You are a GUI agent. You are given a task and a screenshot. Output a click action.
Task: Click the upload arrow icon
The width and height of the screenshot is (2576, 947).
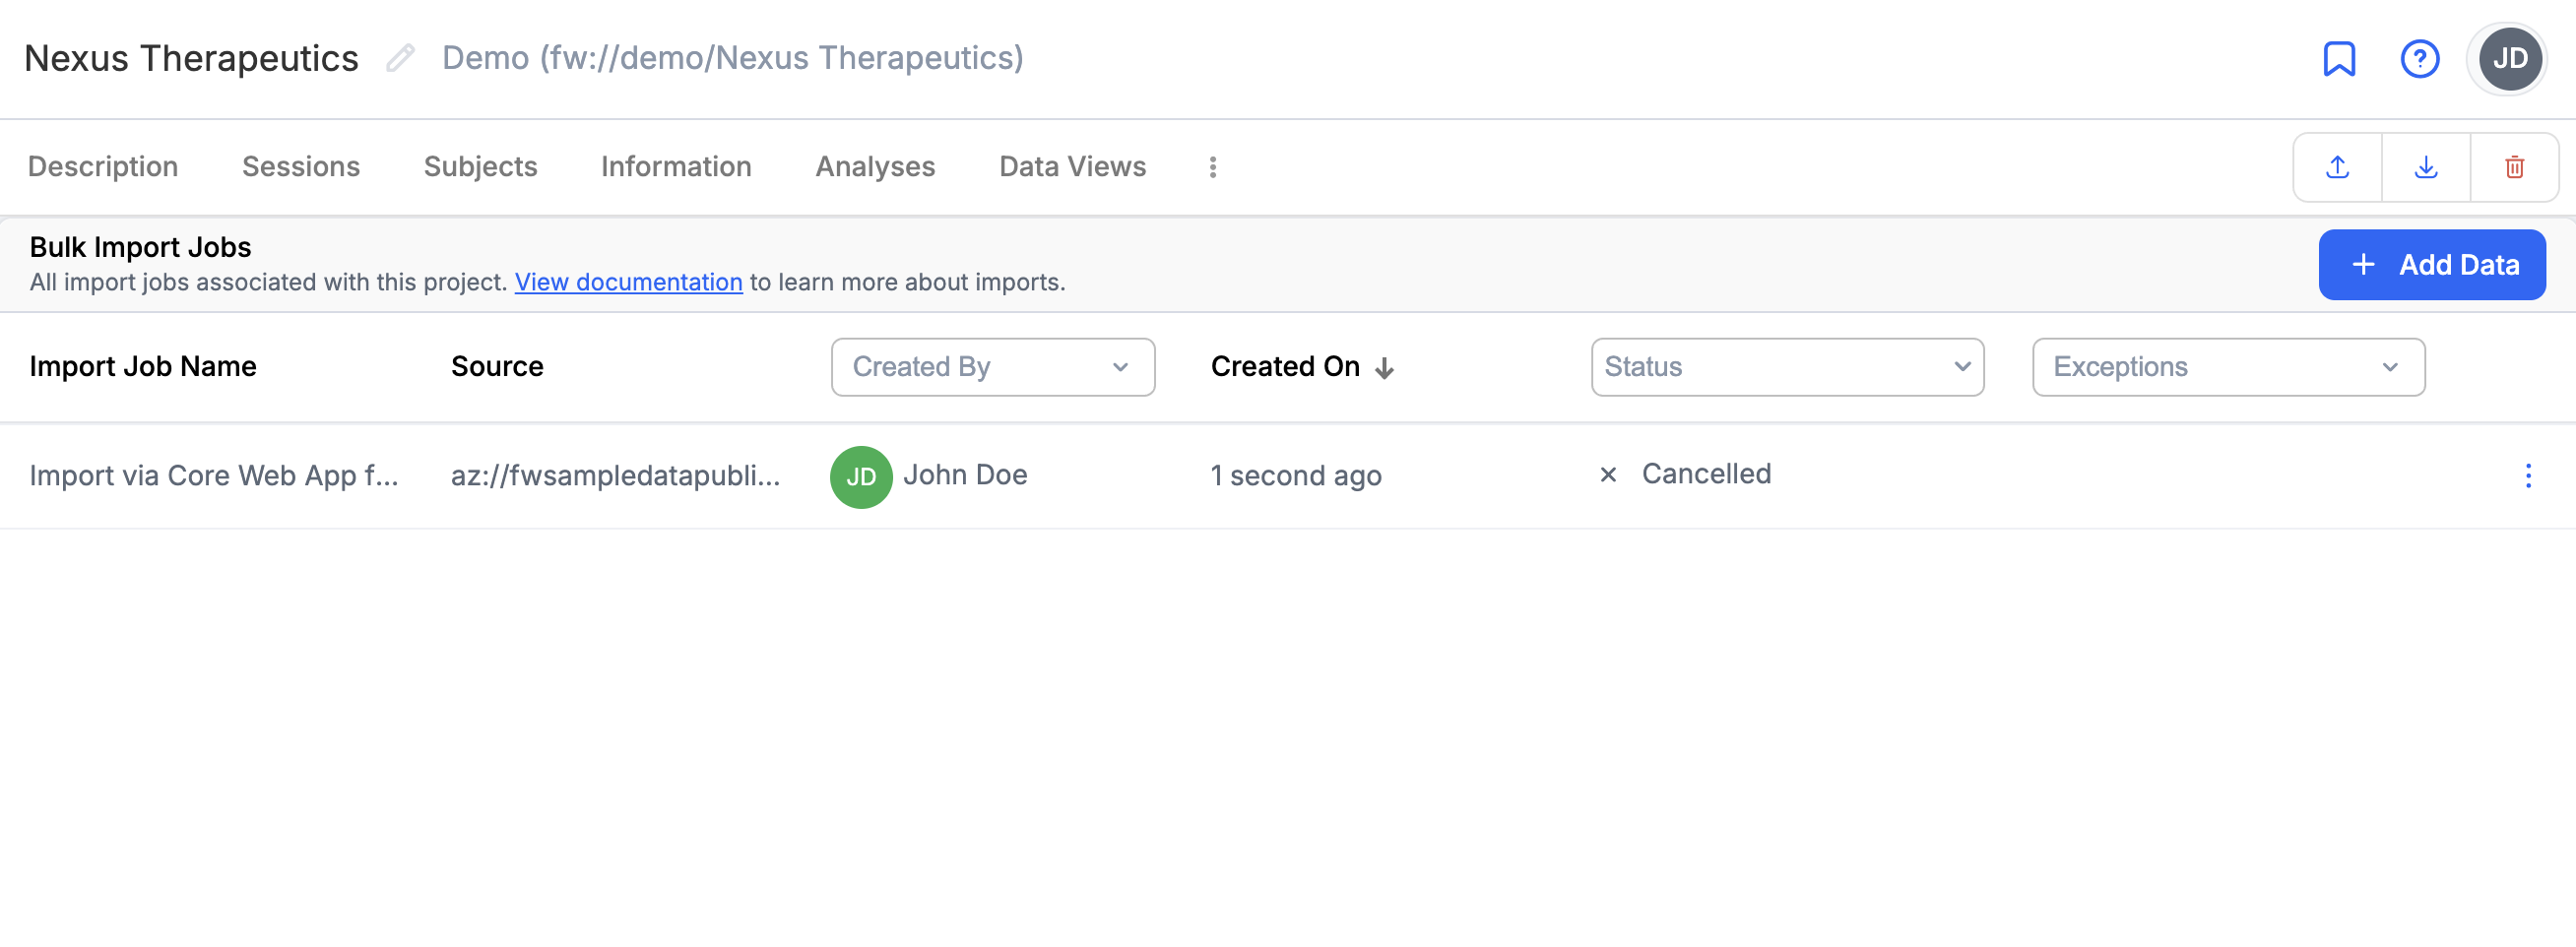click(x=2337, y=167)
